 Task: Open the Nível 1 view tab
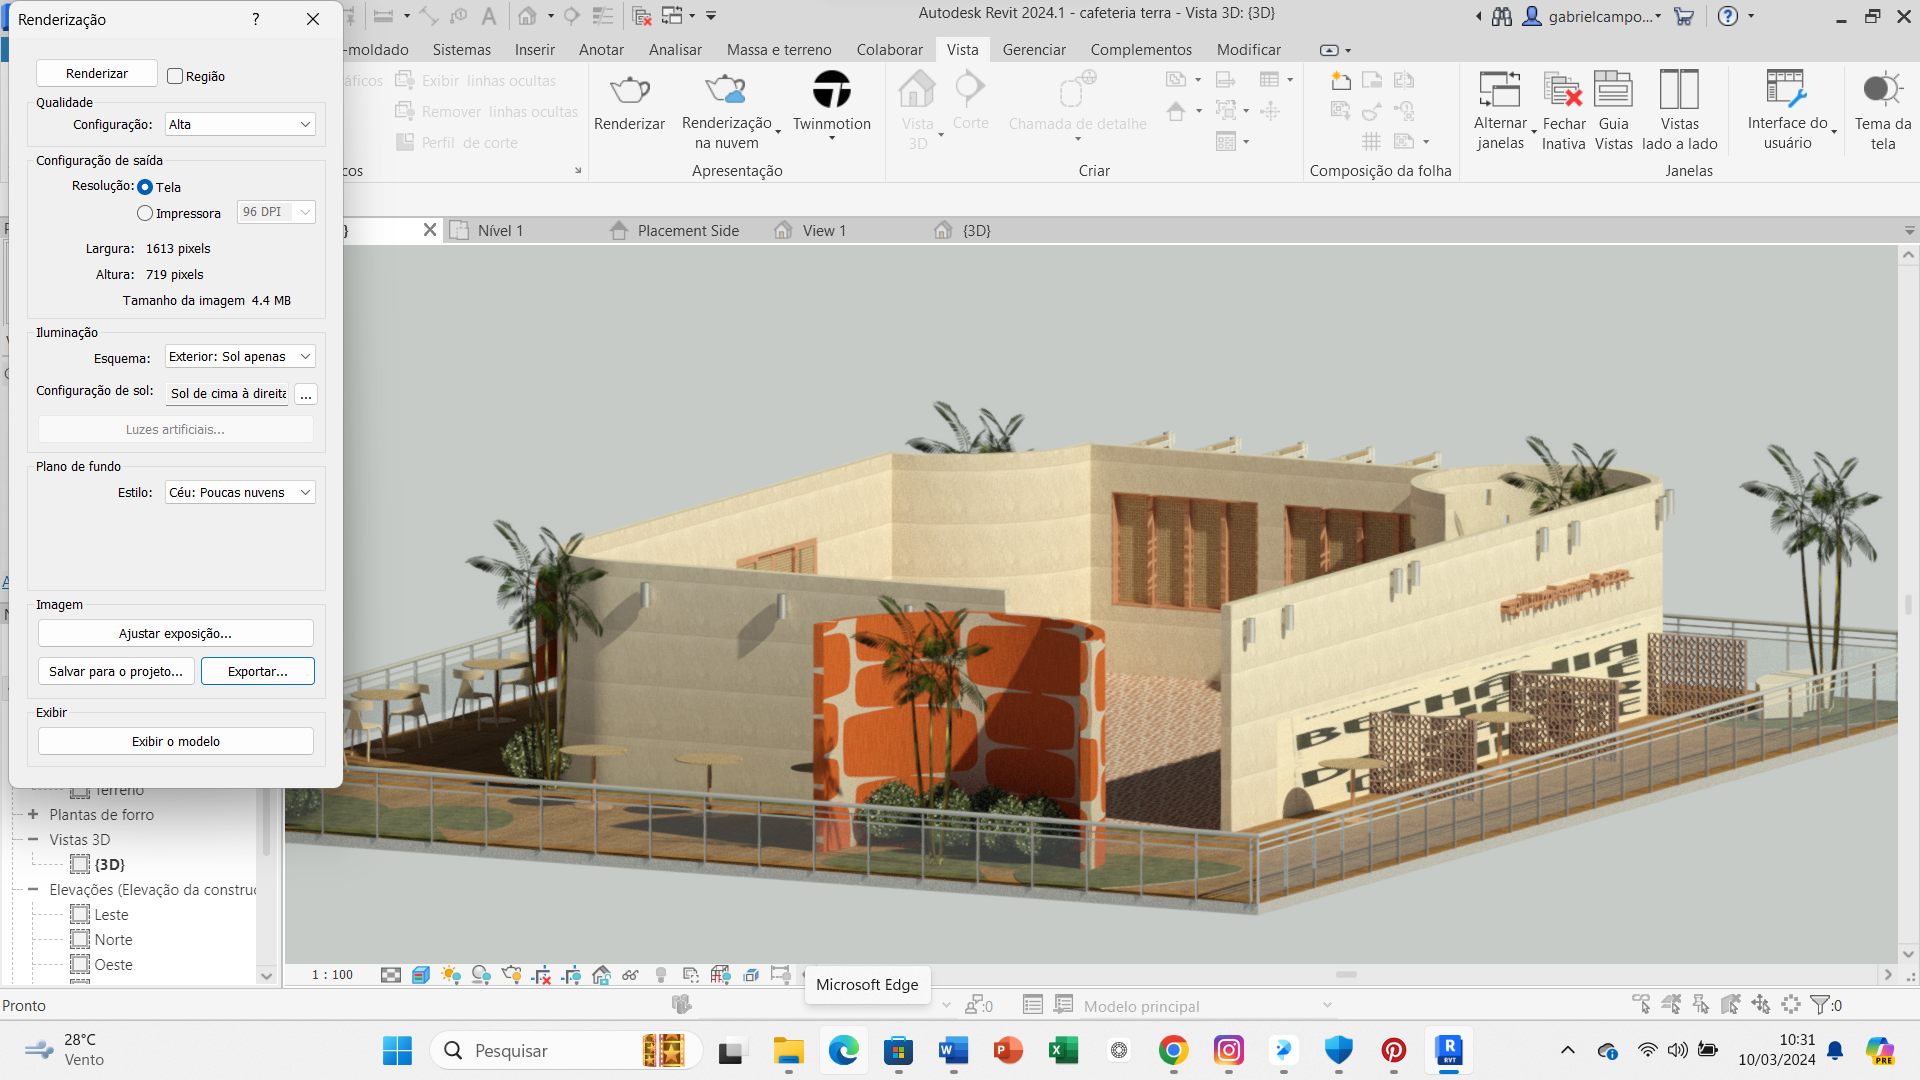coord(500,231)
